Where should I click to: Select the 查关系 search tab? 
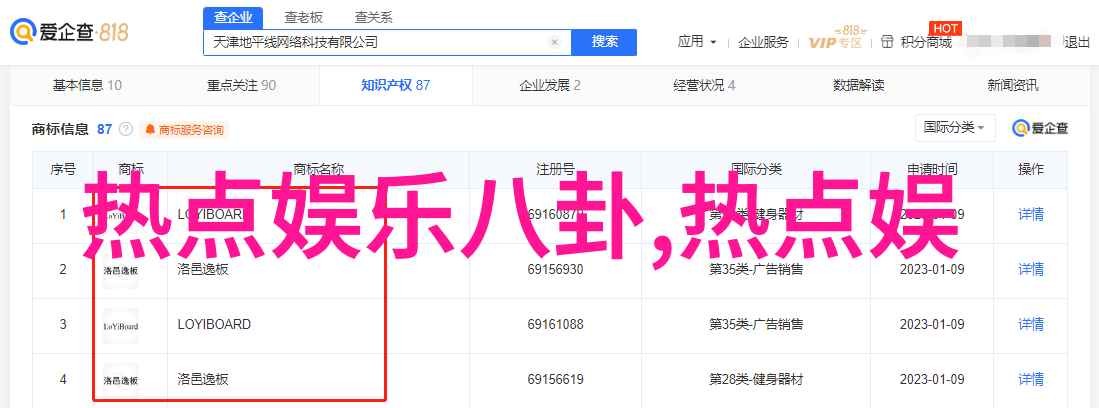(374, 18)
